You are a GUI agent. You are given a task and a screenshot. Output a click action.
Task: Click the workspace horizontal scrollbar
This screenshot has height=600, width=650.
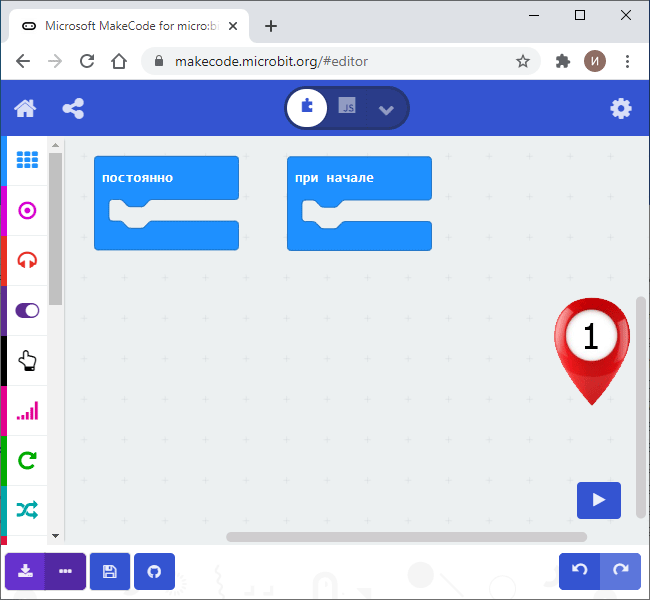coord(406,537)
